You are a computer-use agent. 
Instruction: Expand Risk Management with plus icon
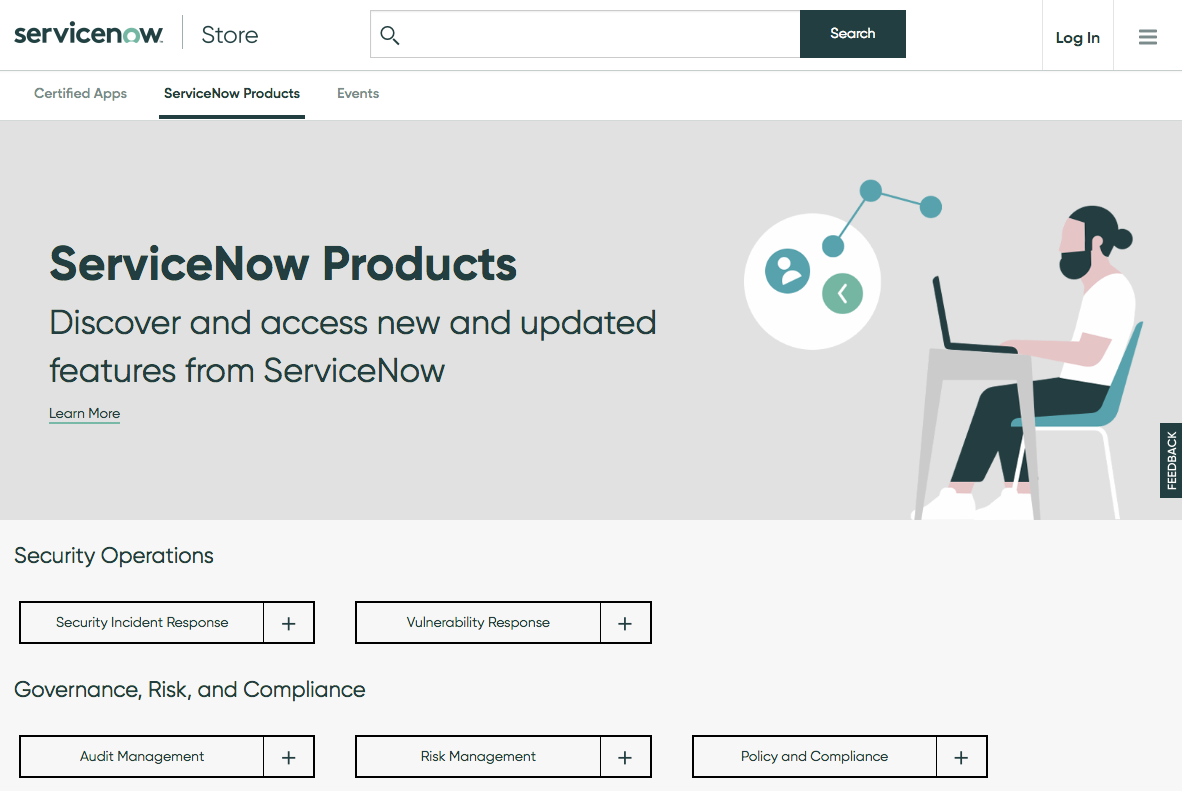point(625,757)
